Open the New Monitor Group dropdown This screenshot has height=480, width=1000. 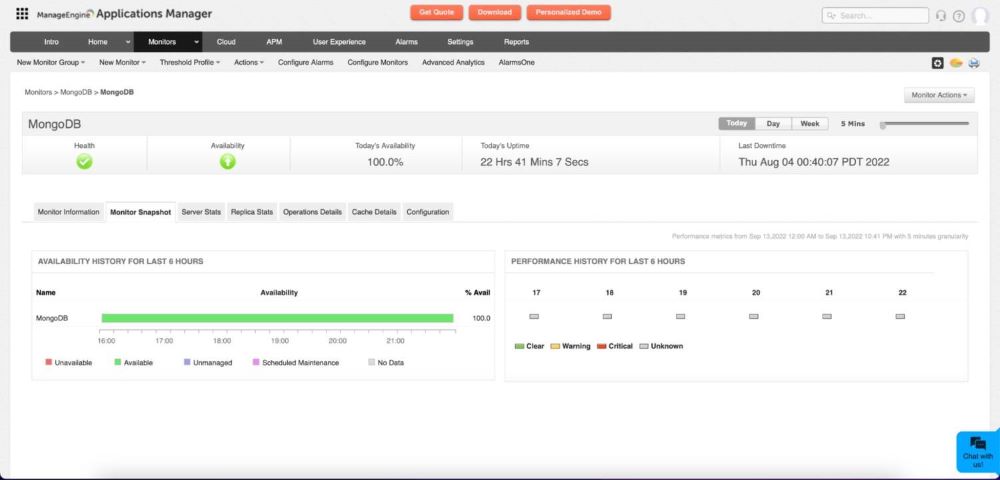coord(51,62)
